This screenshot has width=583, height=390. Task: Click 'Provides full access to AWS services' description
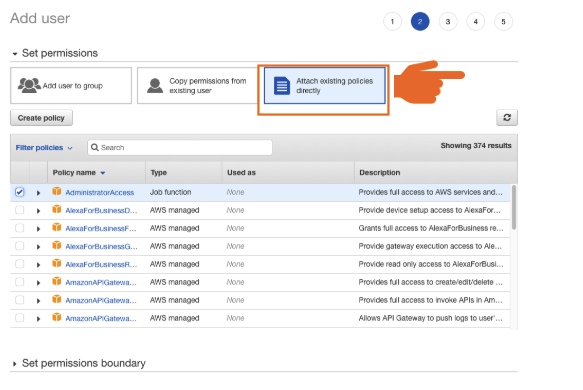tap(431, 192)
